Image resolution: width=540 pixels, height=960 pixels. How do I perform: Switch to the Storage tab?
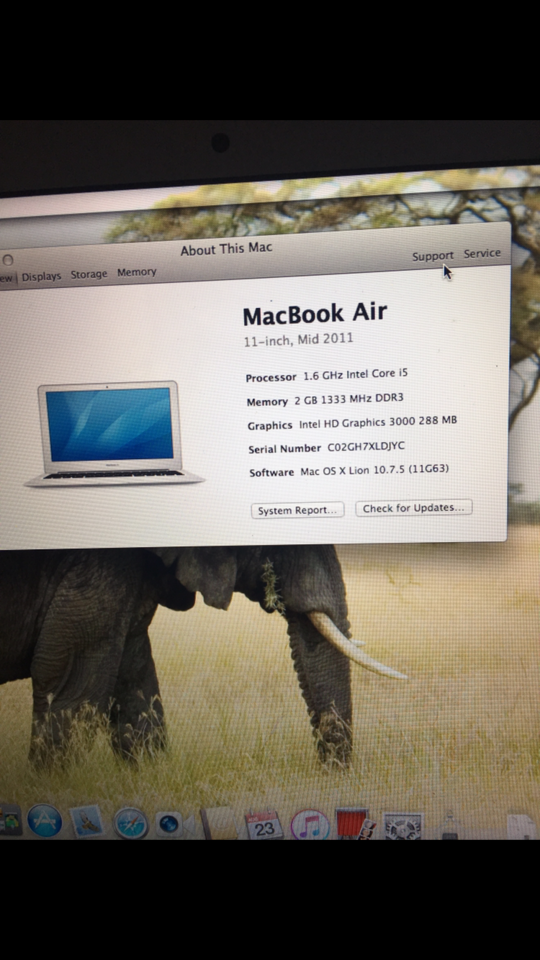click(x=89, y=274)
